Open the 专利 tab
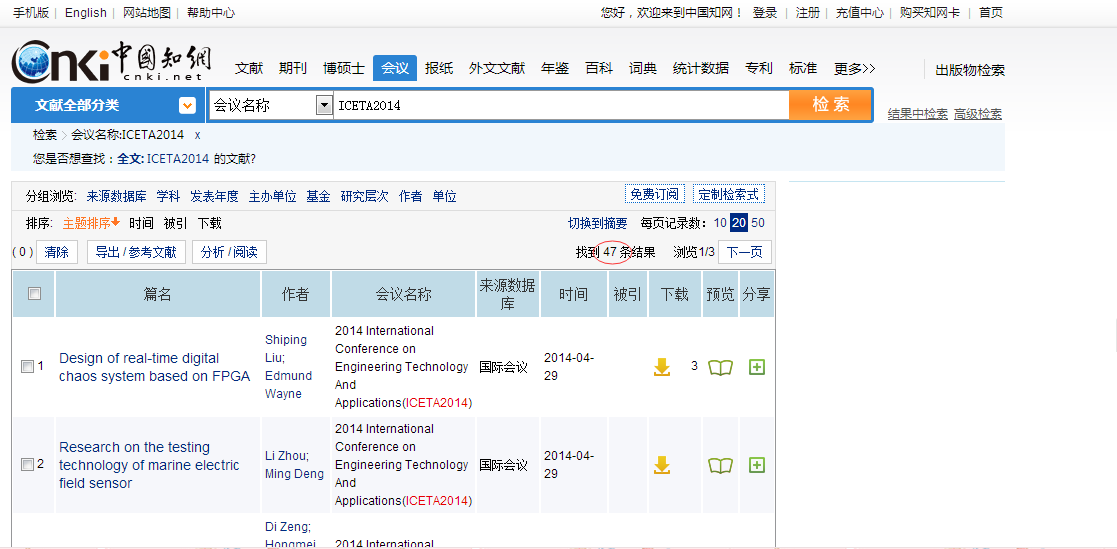The width and height of the screenshot is (1117, 549). click(759, 68)
